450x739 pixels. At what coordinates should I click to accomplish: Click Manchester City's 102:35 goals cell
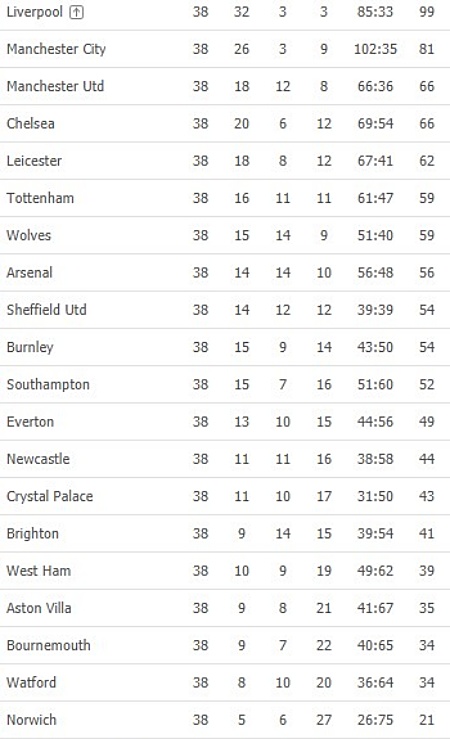376,49
